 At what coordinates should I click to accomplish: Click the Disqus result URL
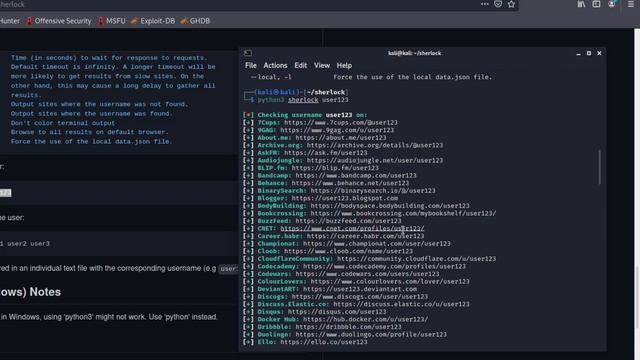[337, 311]
